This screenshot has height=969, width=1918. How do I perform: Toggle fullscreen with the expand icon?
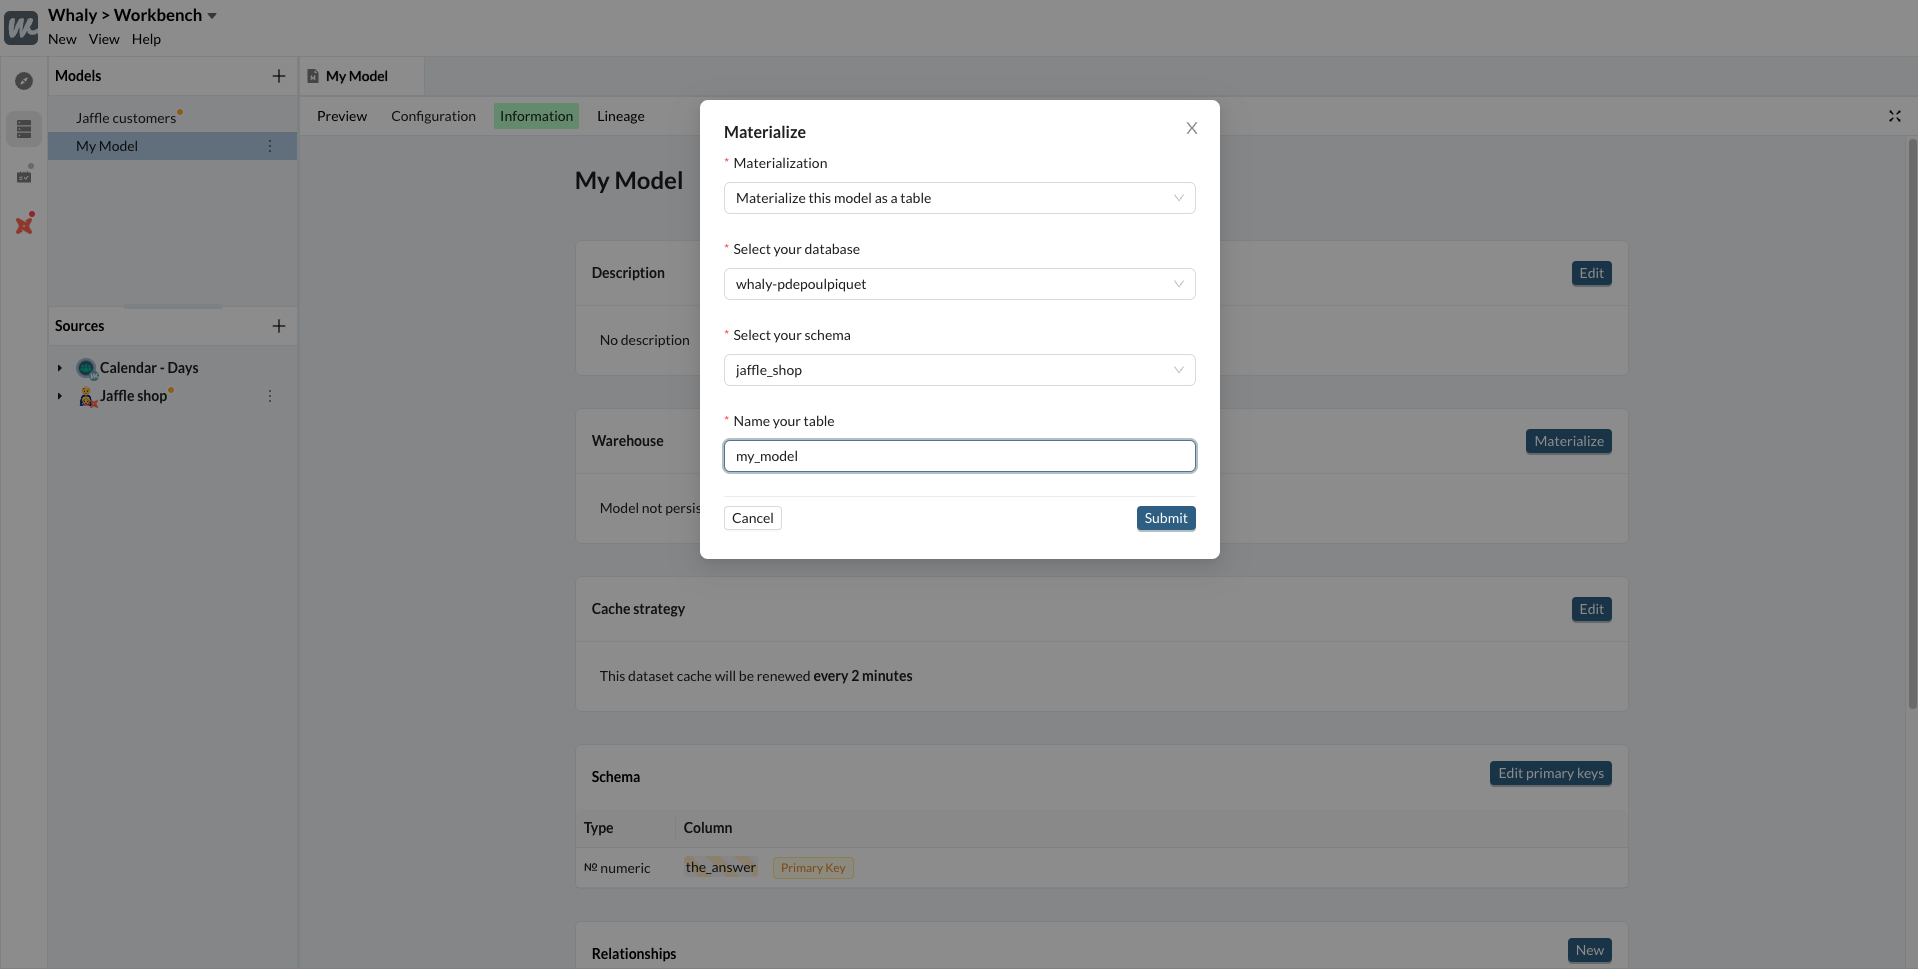pos(1894,116)
